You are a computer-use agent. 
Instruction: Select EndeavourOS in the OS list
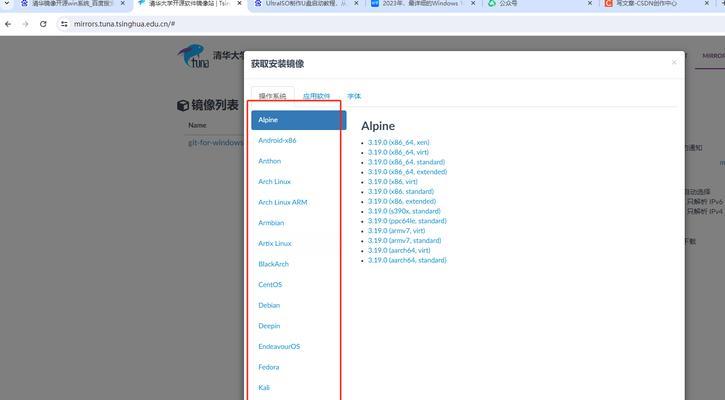[279, 346]
